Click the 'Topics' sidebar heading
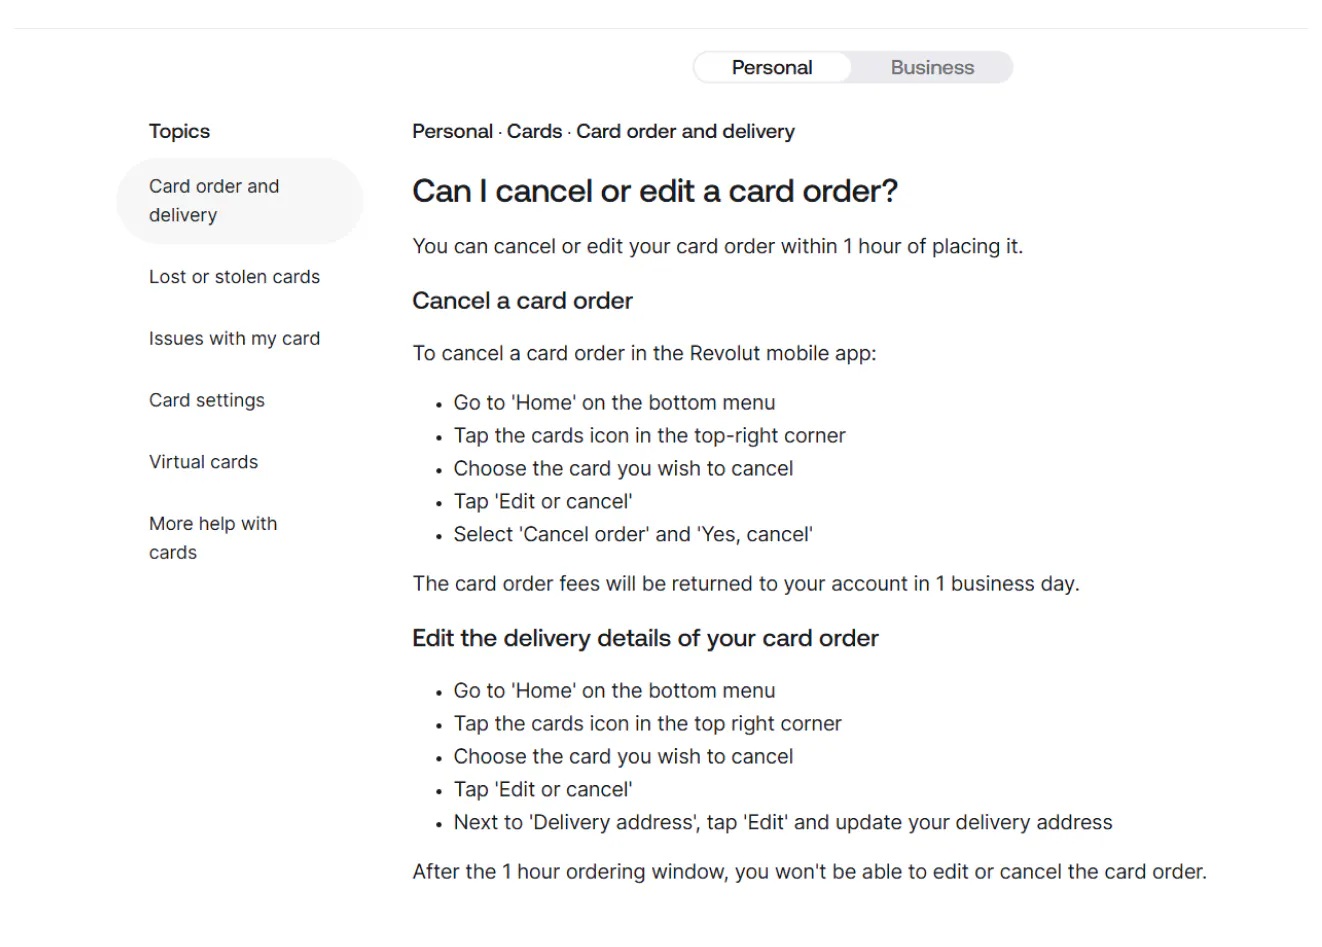Viewport: 1322px width, 947px height. pos(179,132)
